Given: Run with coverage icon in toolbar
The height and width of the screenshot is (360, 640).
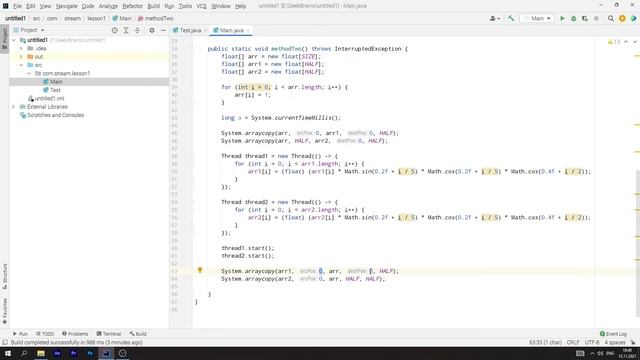Looking at the screenshot, I should click(585, 18).
